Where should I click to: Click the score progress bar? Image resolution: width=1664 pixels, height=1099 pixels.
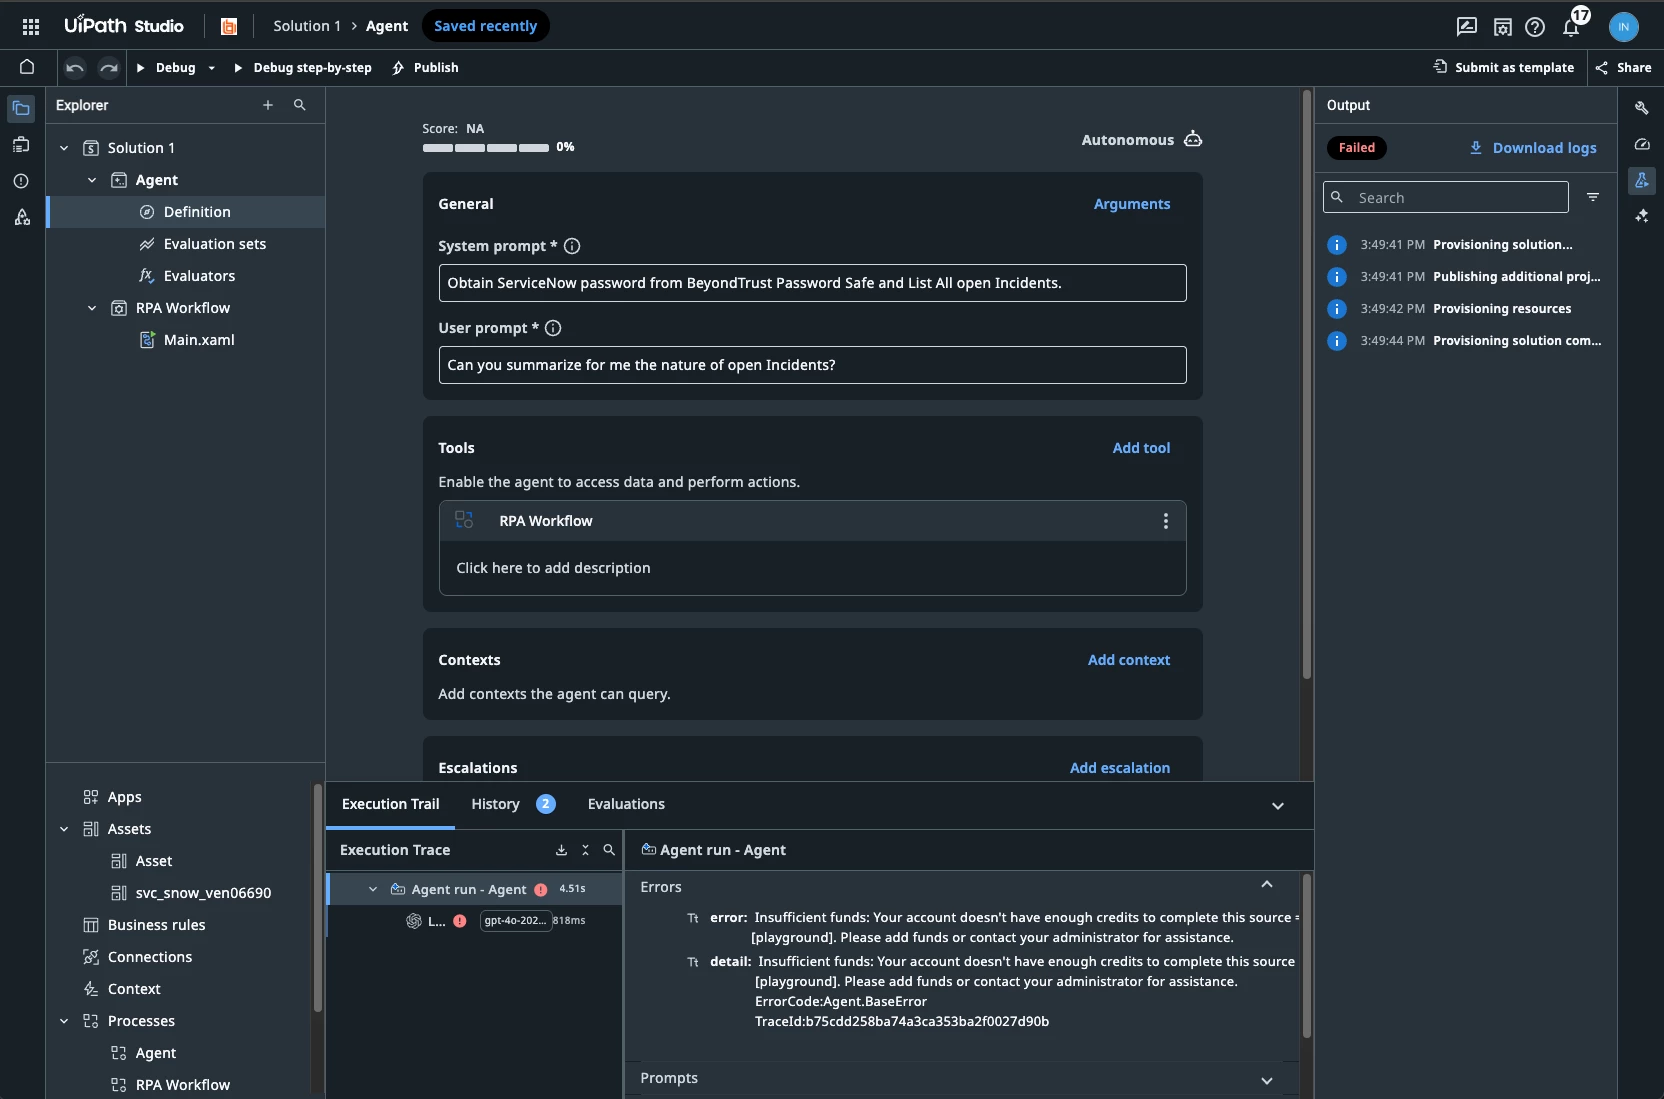(485, 148)
